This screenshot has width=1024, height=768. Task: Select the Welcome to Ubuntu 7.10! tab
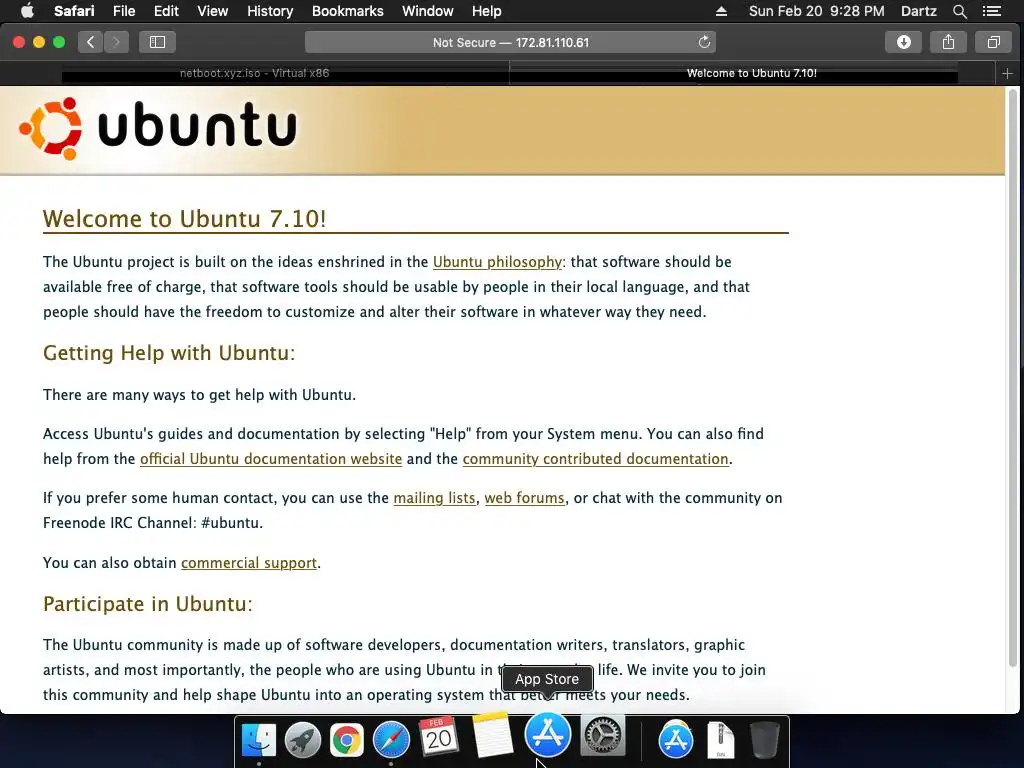click(752, 73)
